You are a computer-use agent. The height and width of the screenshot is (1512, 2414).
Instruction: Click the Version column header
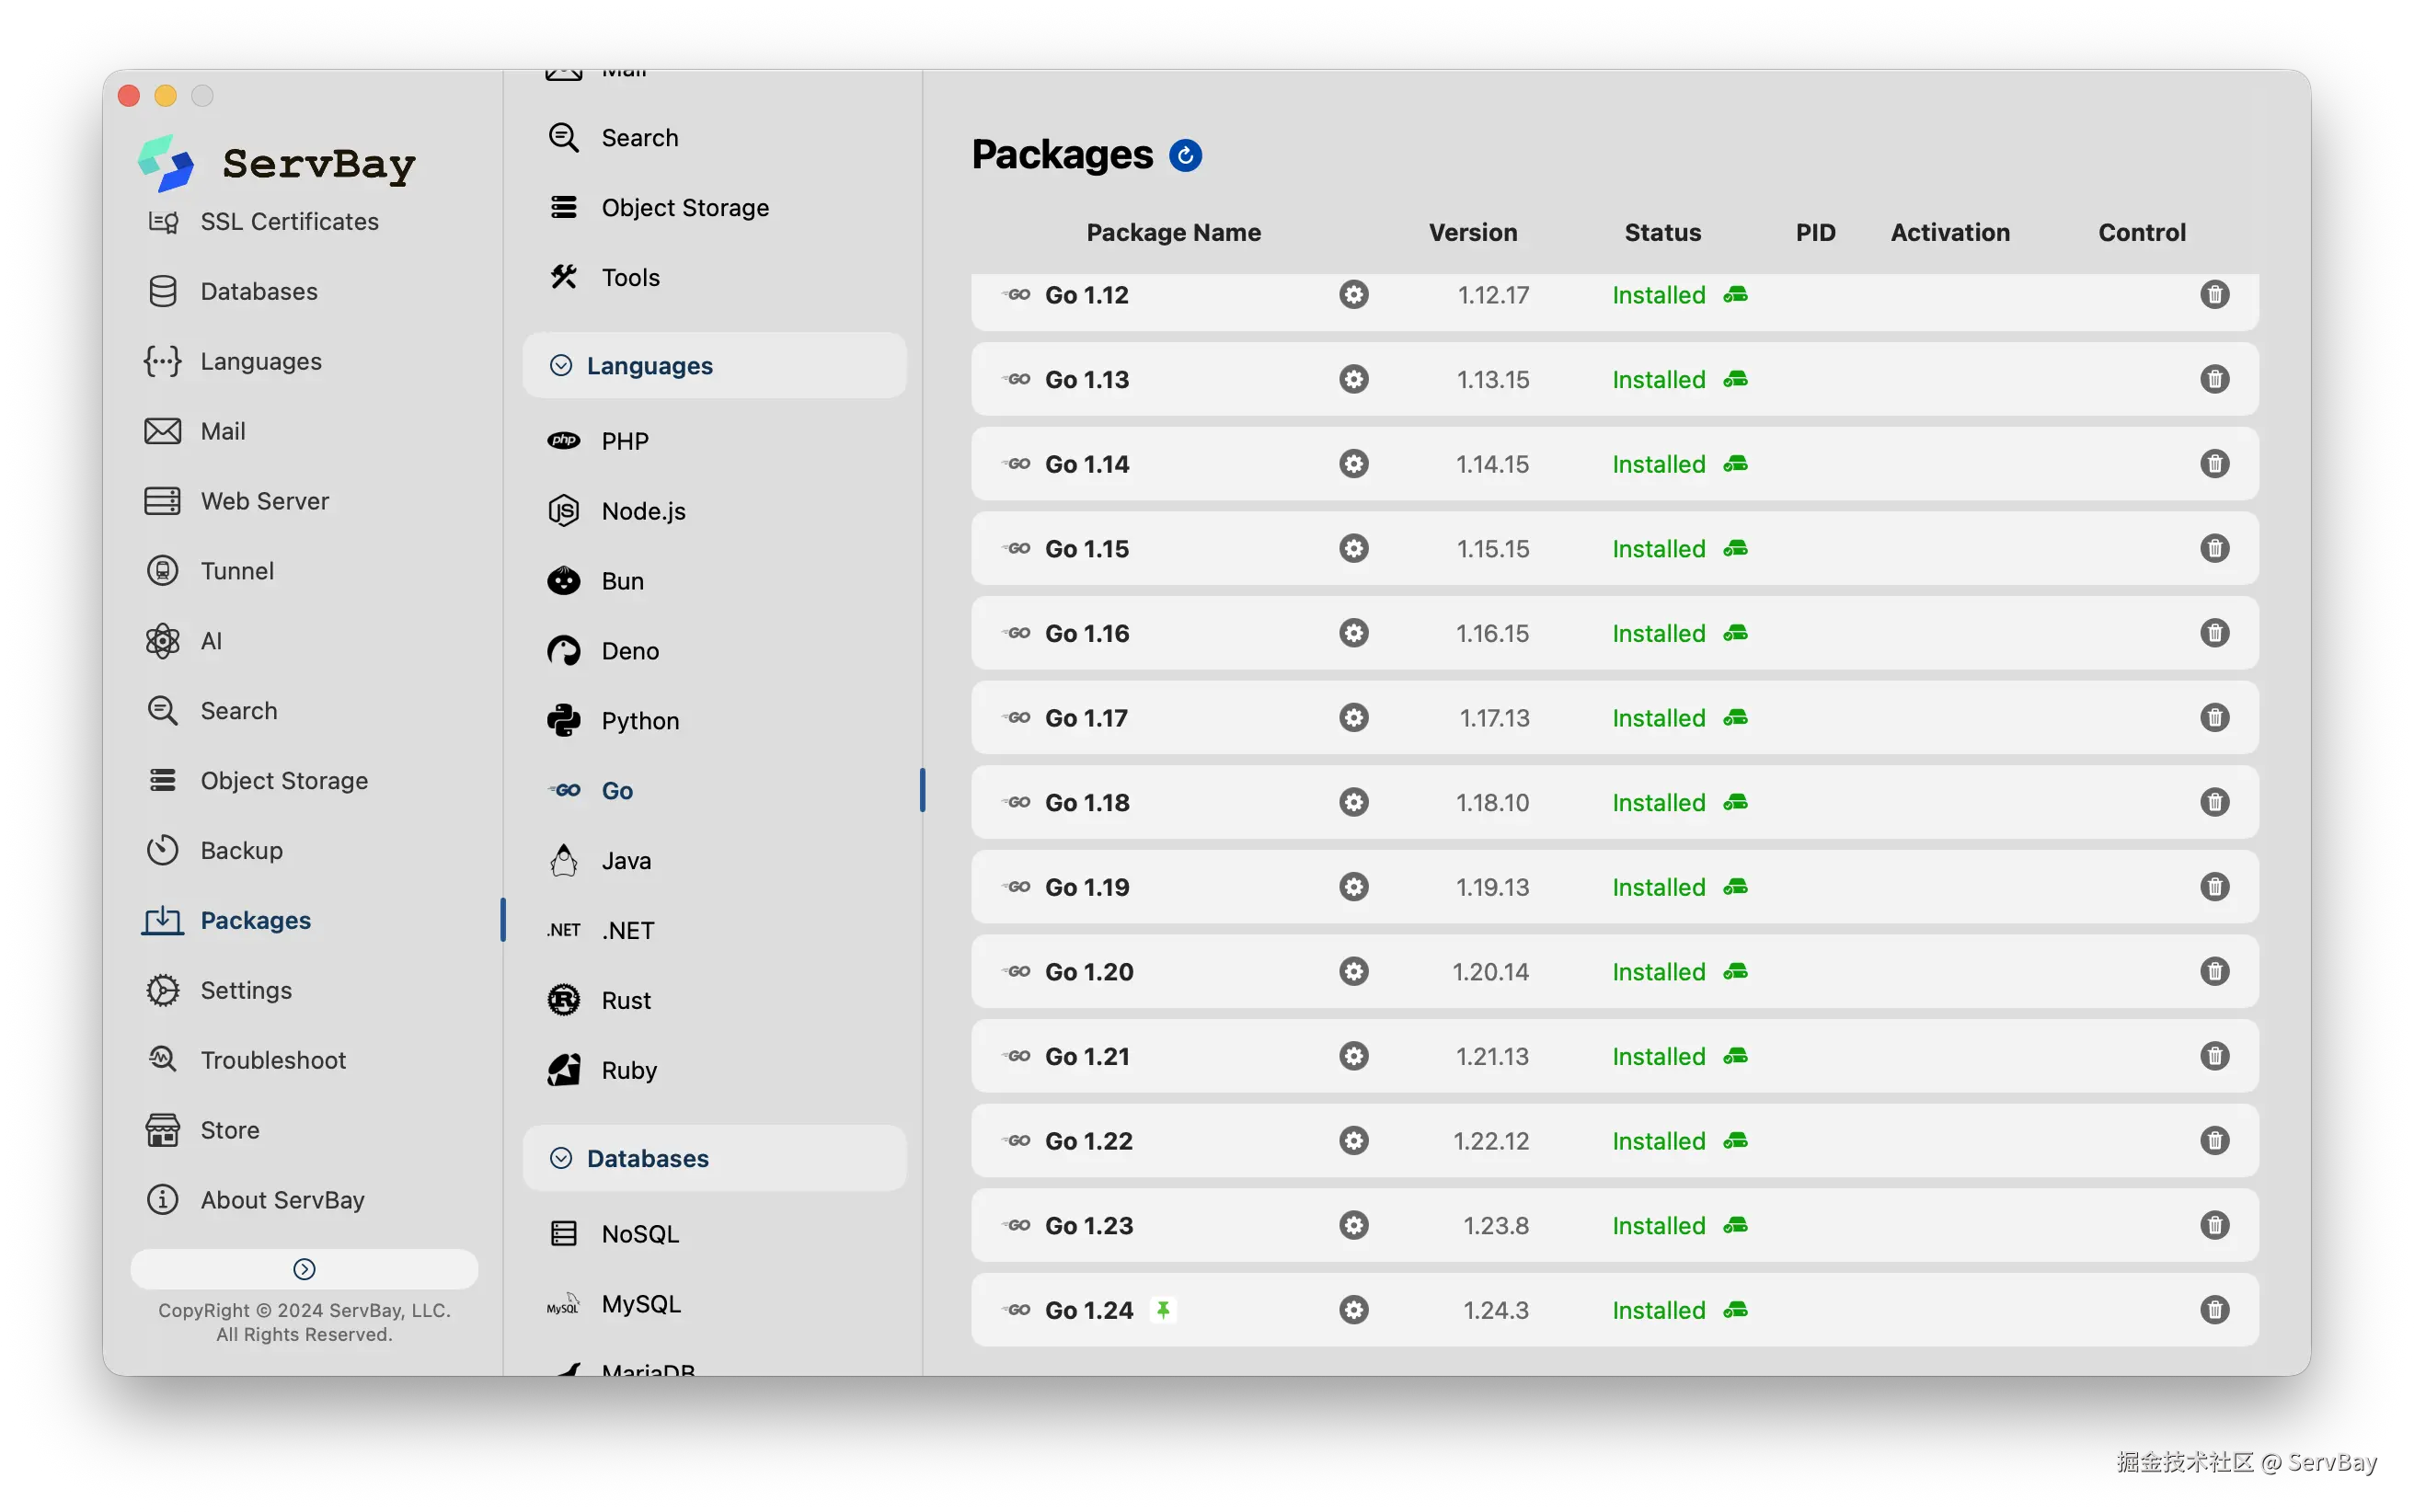pyautogui.click(x=1472, y=233)
